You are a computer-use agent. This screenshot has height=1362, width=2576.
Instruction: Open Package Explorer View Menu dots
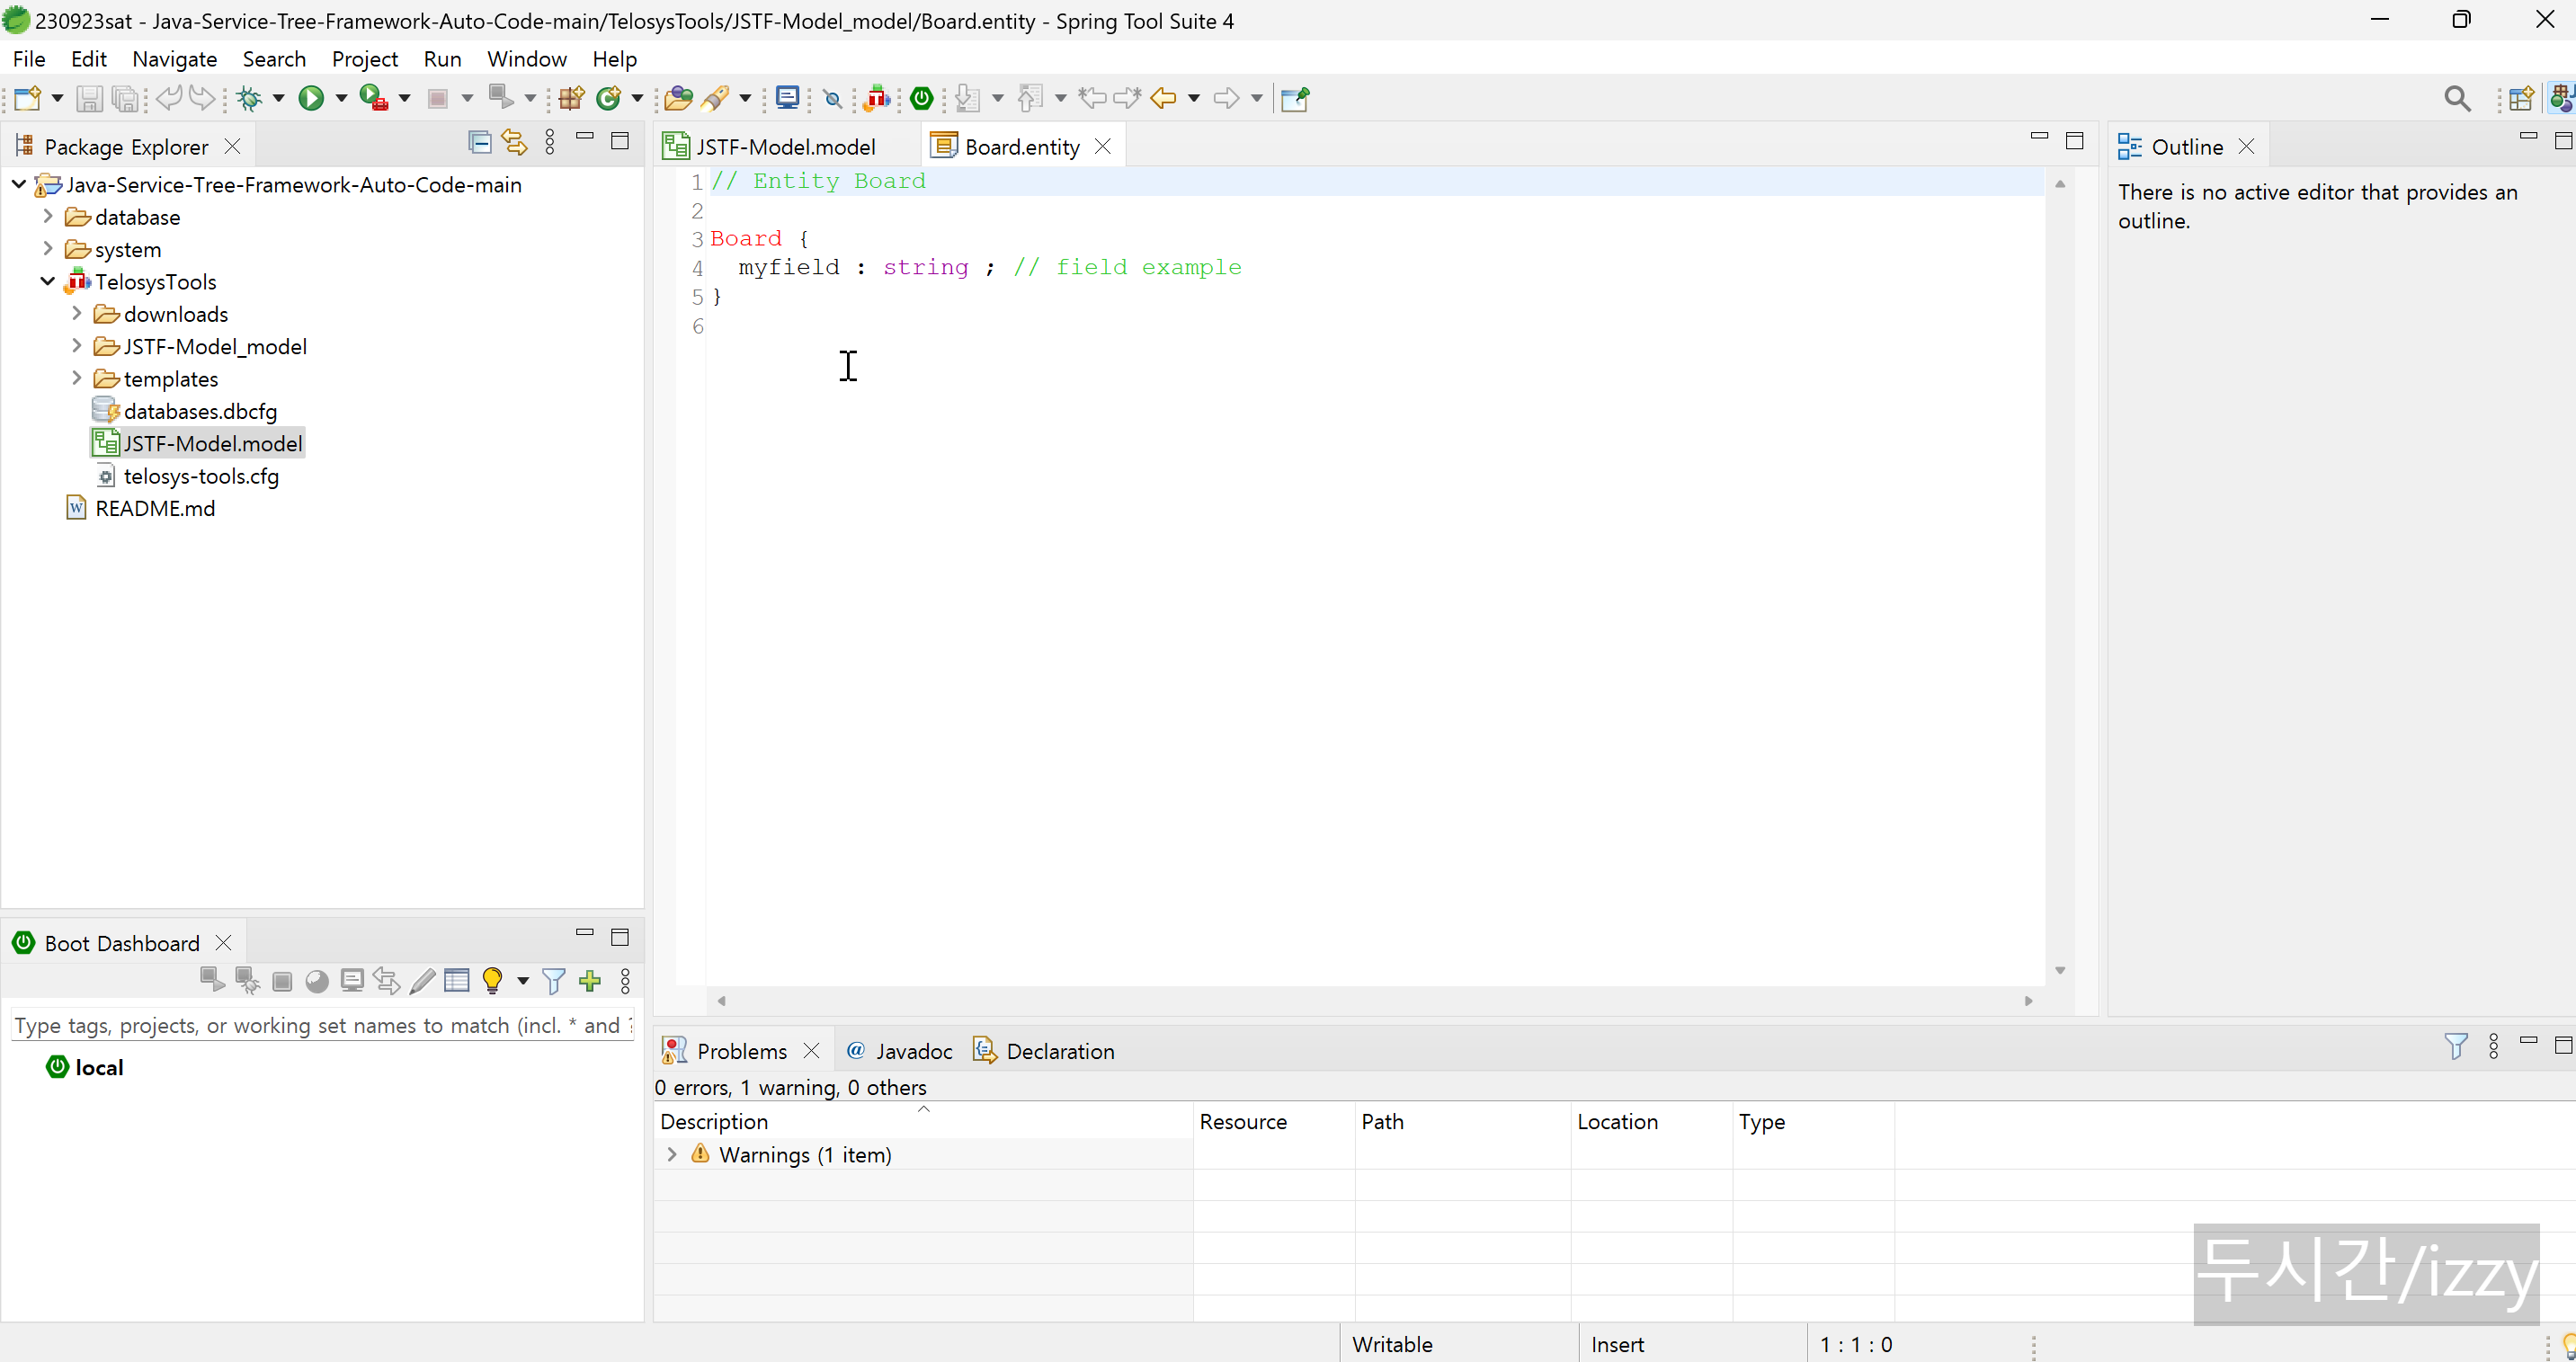click(550, 142)
